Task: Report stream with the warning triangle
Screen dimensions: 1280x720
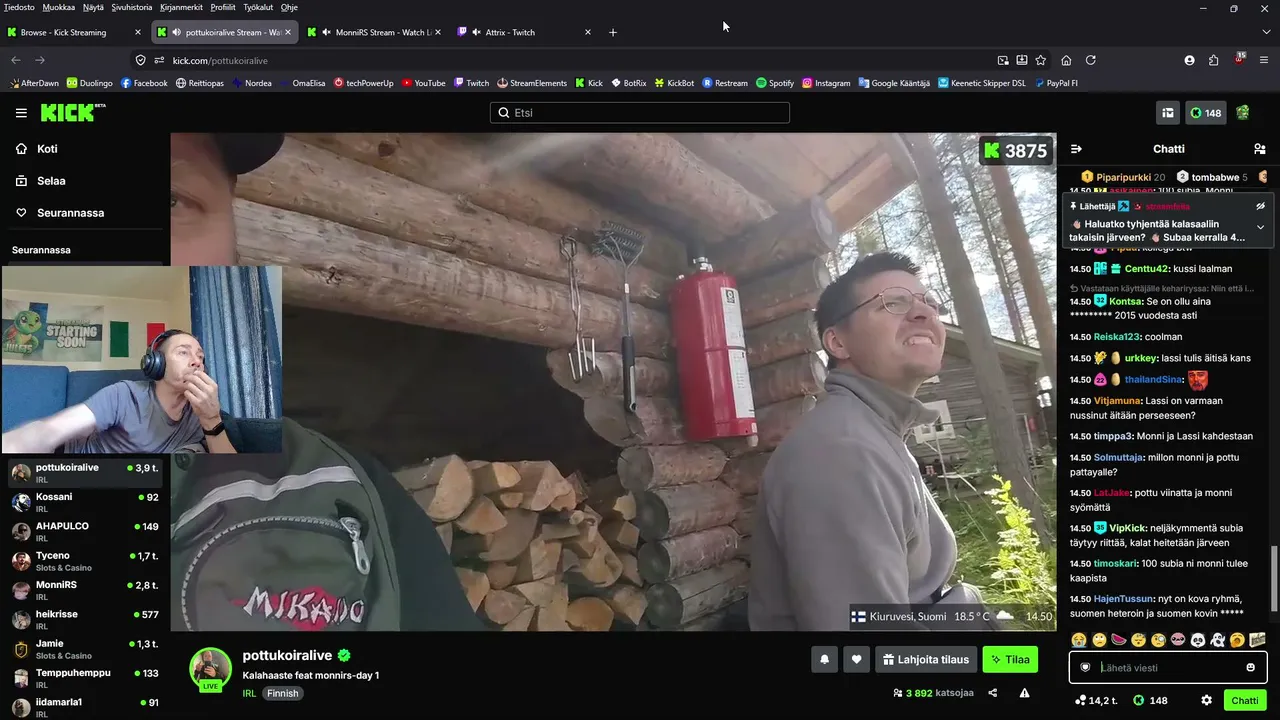Action: point(1024,693)
